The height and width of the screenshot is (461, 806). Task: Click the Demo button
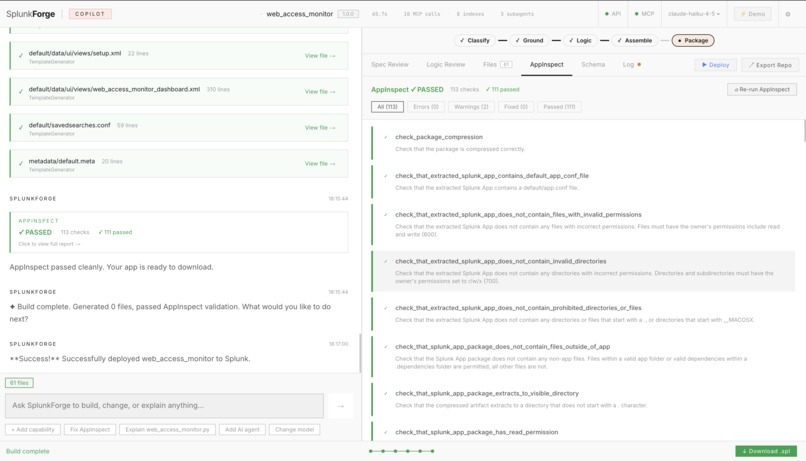point(753,14)
